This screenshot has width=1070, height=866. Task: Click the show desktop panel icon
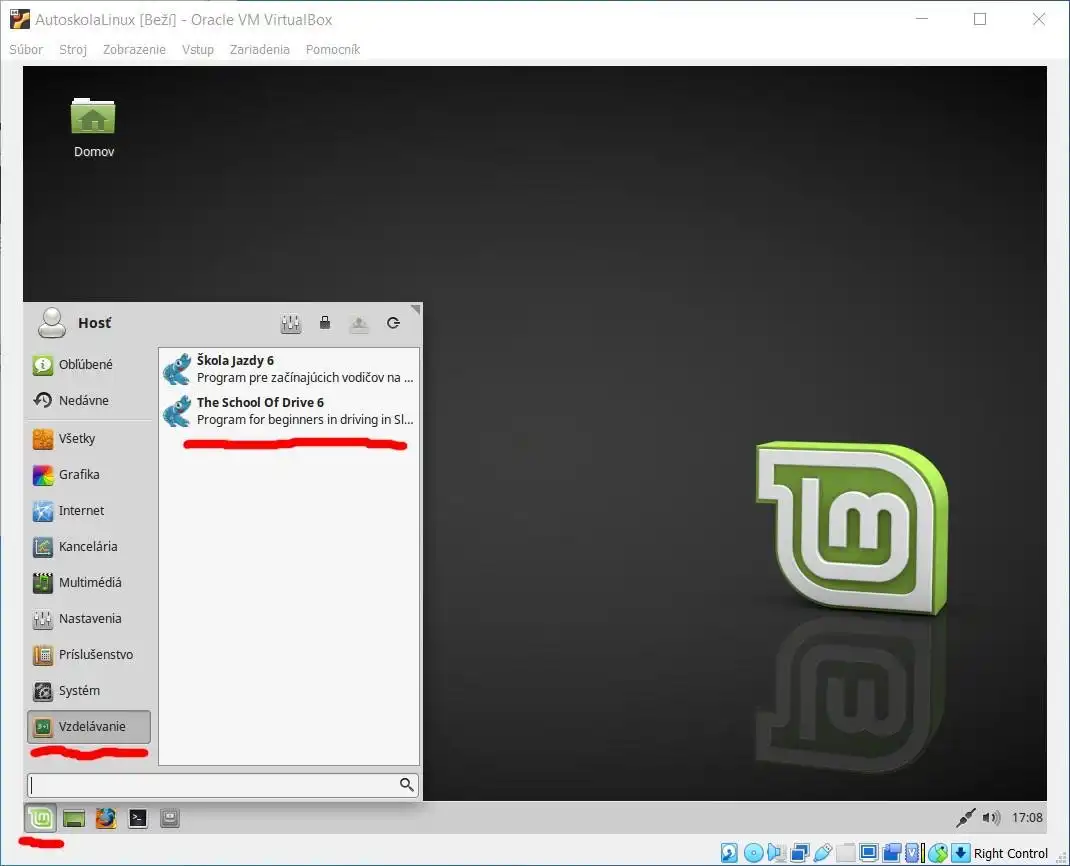pos(74,818)
